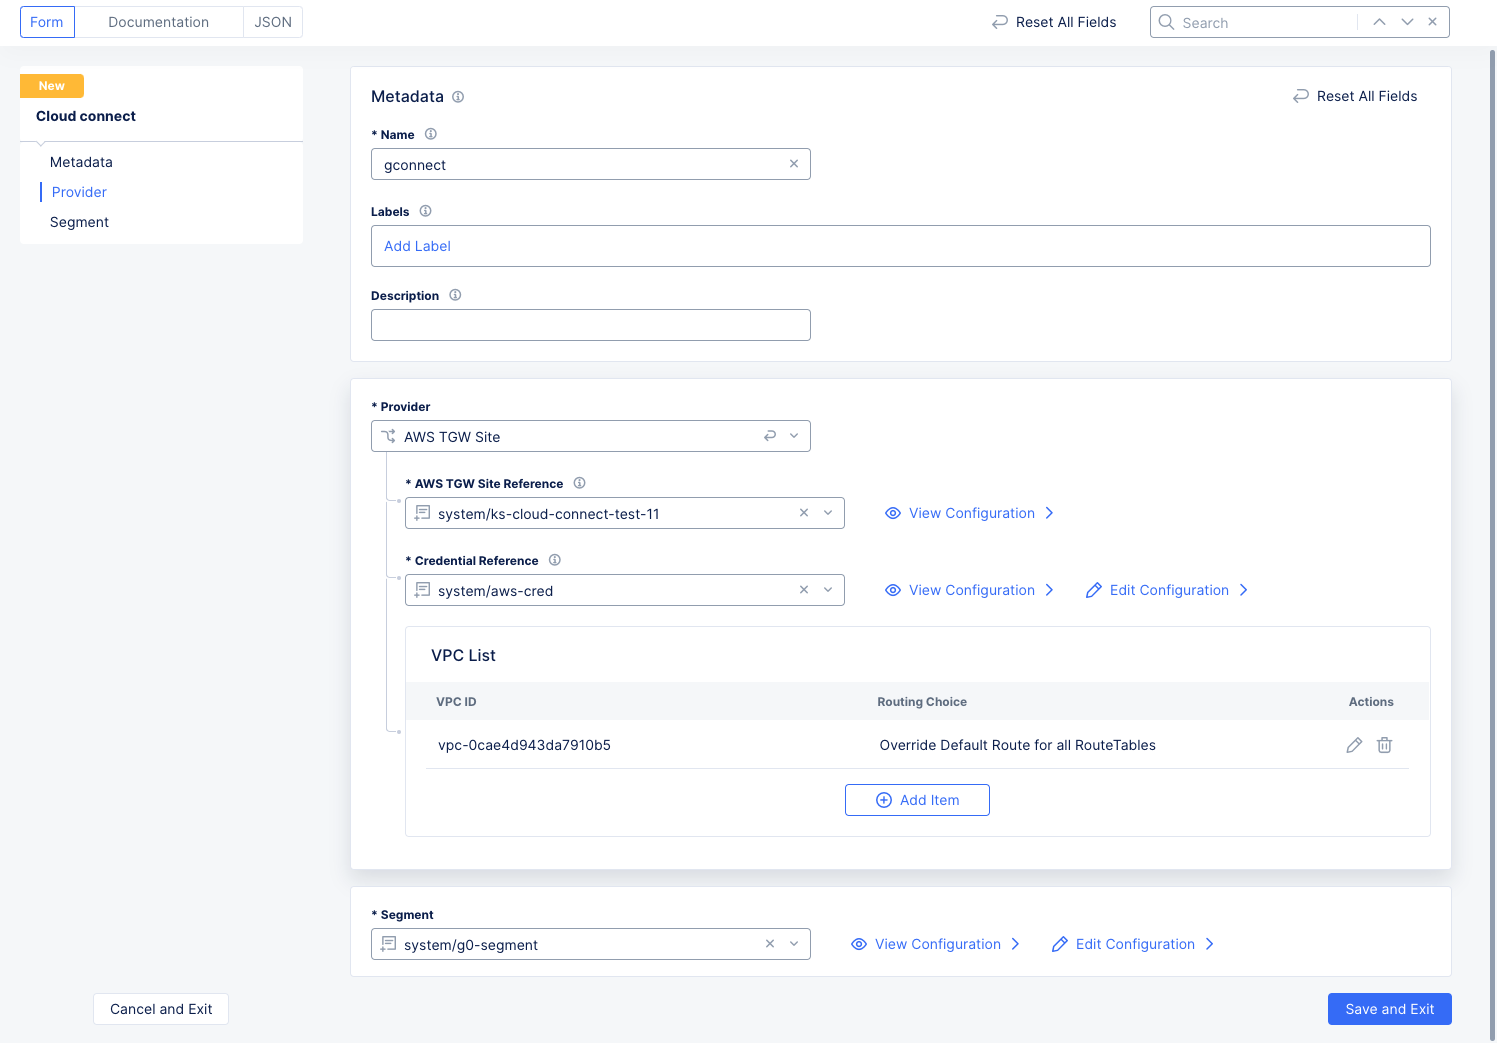Viewport: 1497px width, 1043px height.
Task: Switch to the JSON tab
Action: (x=272, y=21)
